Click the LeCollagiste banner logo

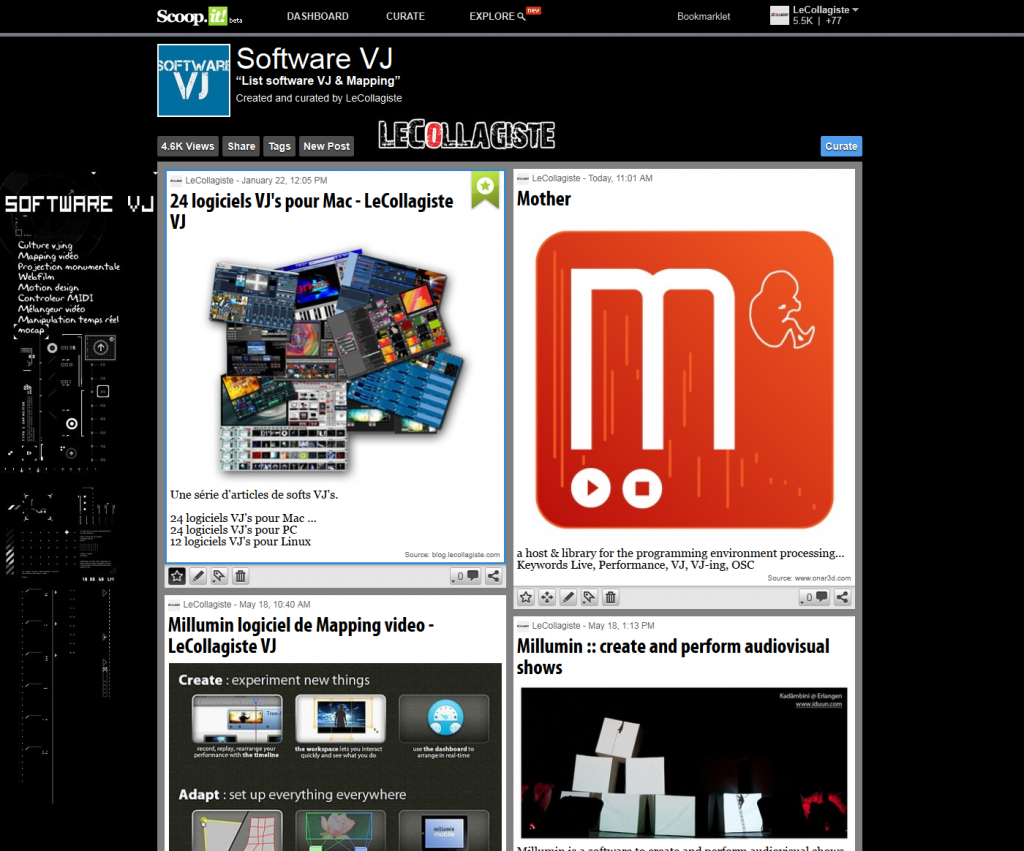click(x=467, y=135)
